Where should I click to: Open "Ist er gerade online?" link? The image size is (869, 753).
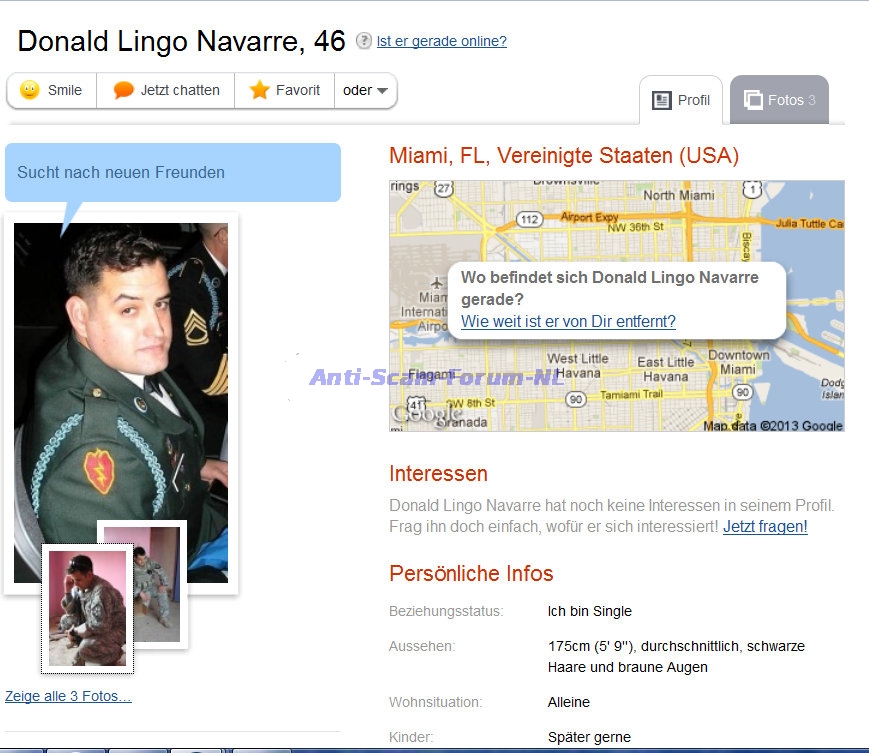pyautogui.click(x=441, y=41)
